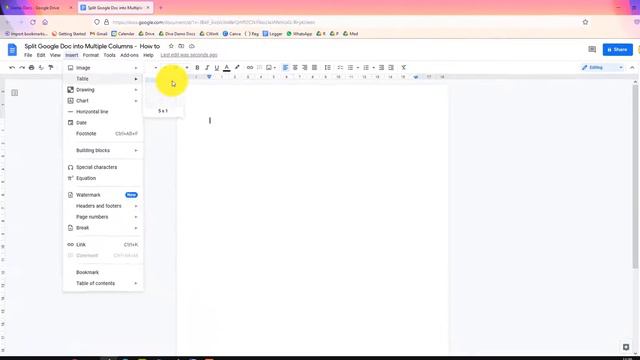This screenshot has width=640, height=360.
Task: Click the Numbered list icon
Action: pos(366,67)
